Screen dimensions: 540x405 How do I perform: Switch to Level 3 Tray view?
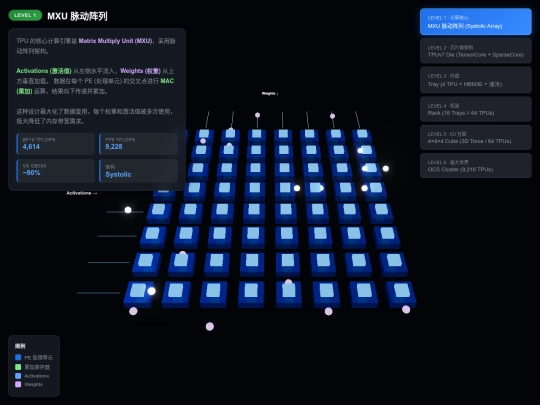coord(476,80)
